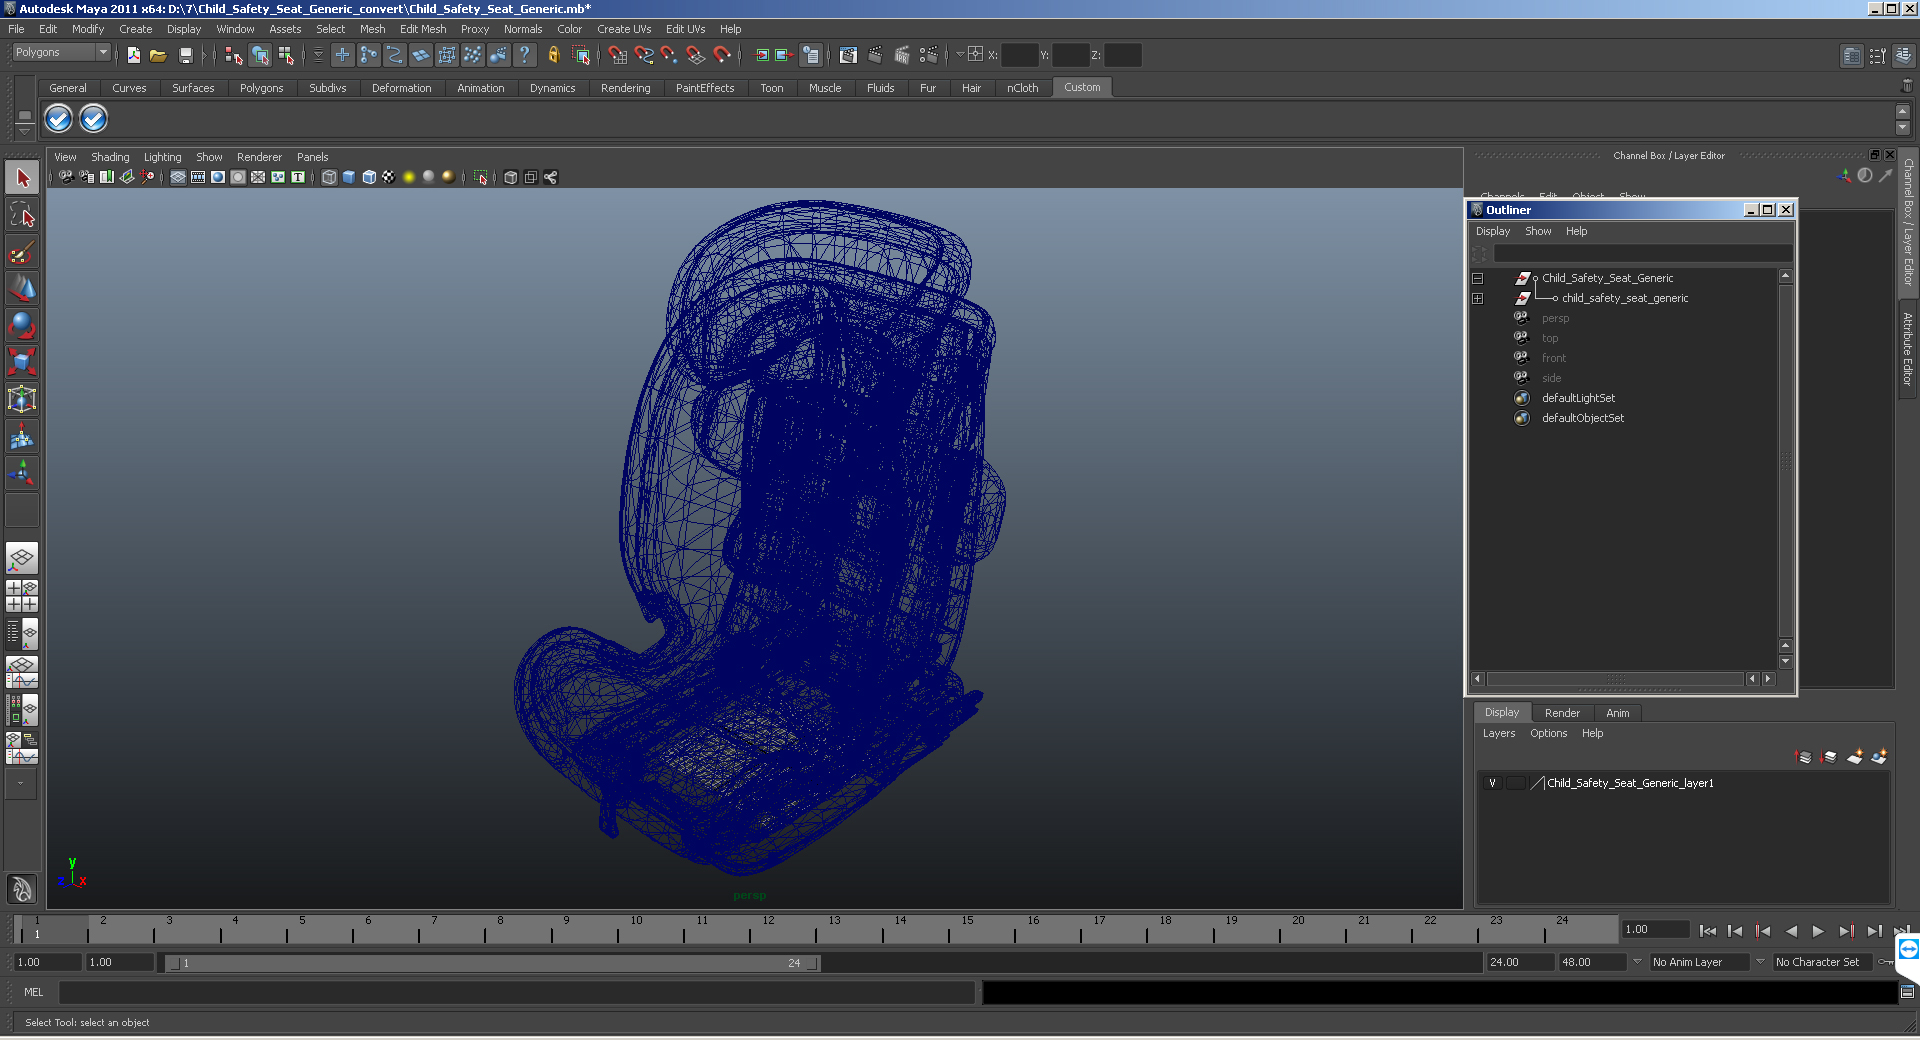Viewport: 1920px width, 1040px height.
Task: Toggle snap to points magnet icon
Action: (x=669, y=55)
